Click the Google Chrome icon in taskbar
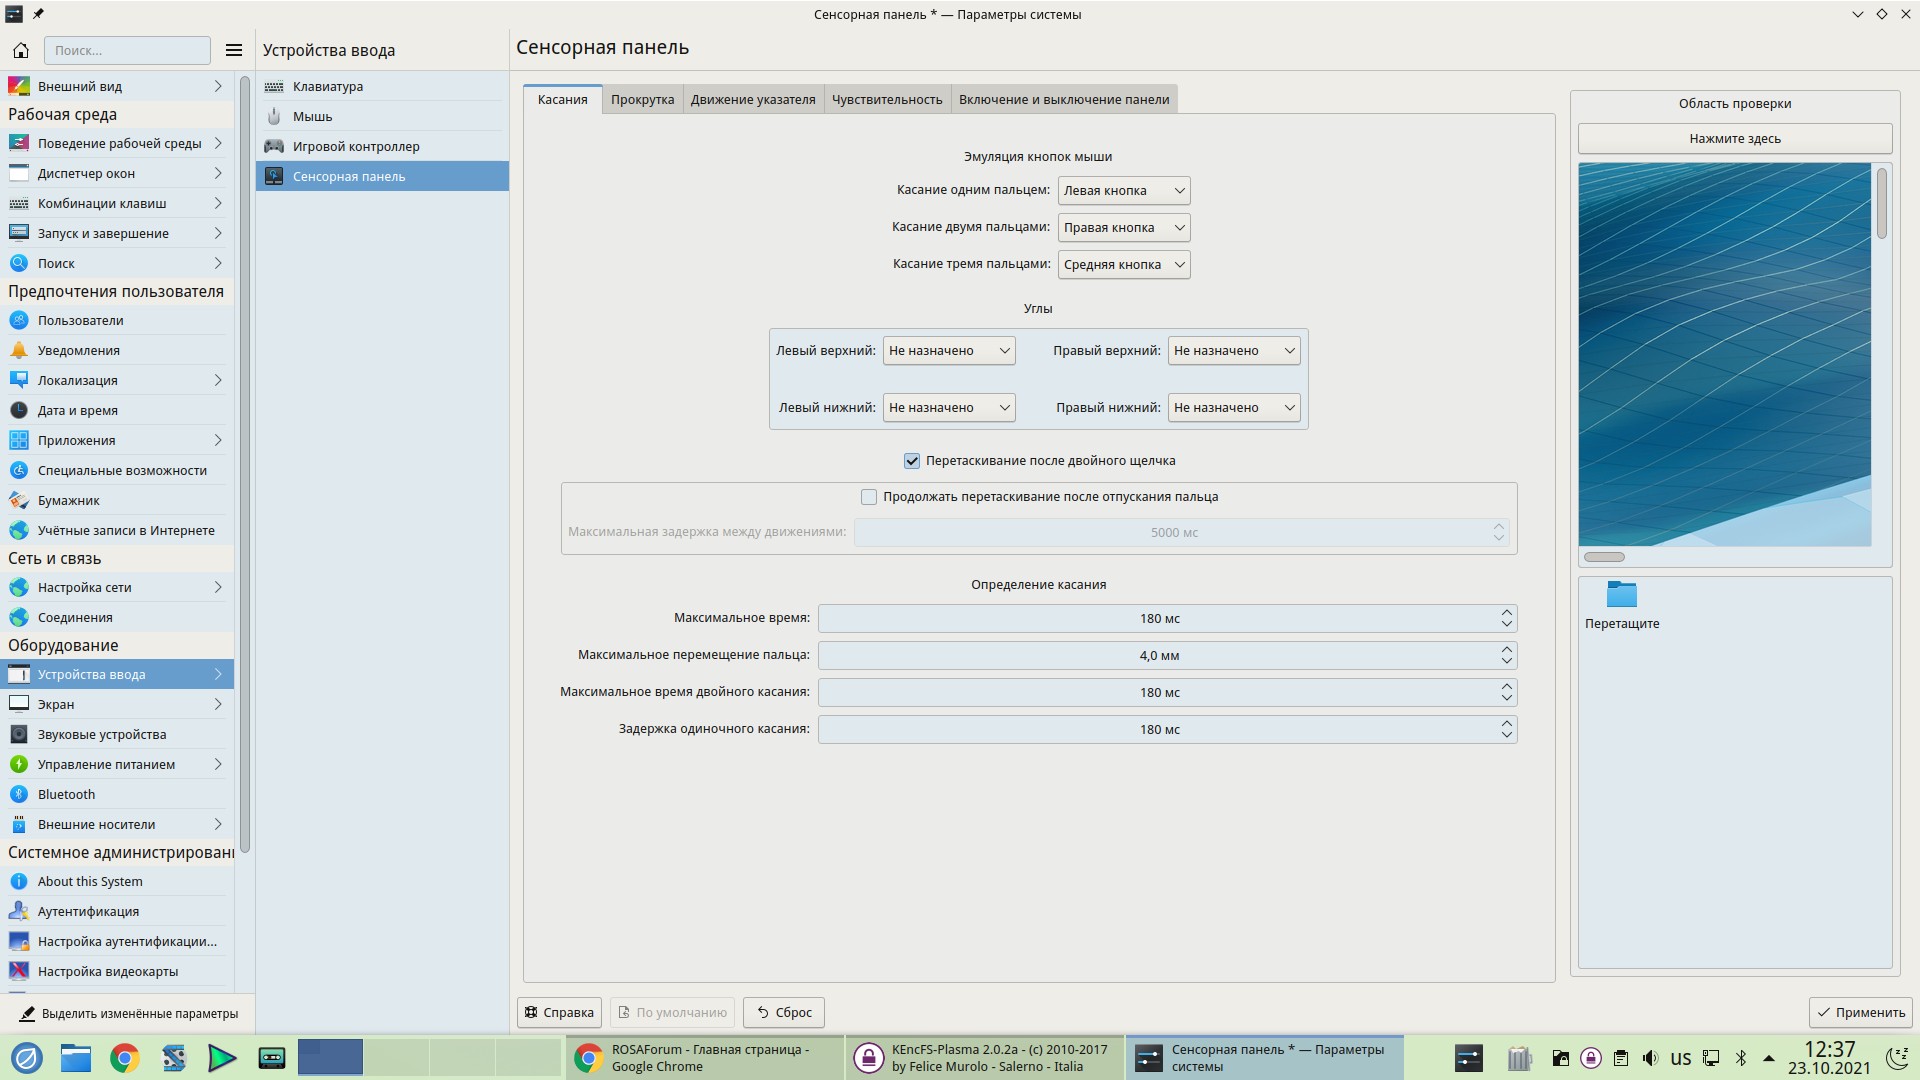 click(125, 1058)
